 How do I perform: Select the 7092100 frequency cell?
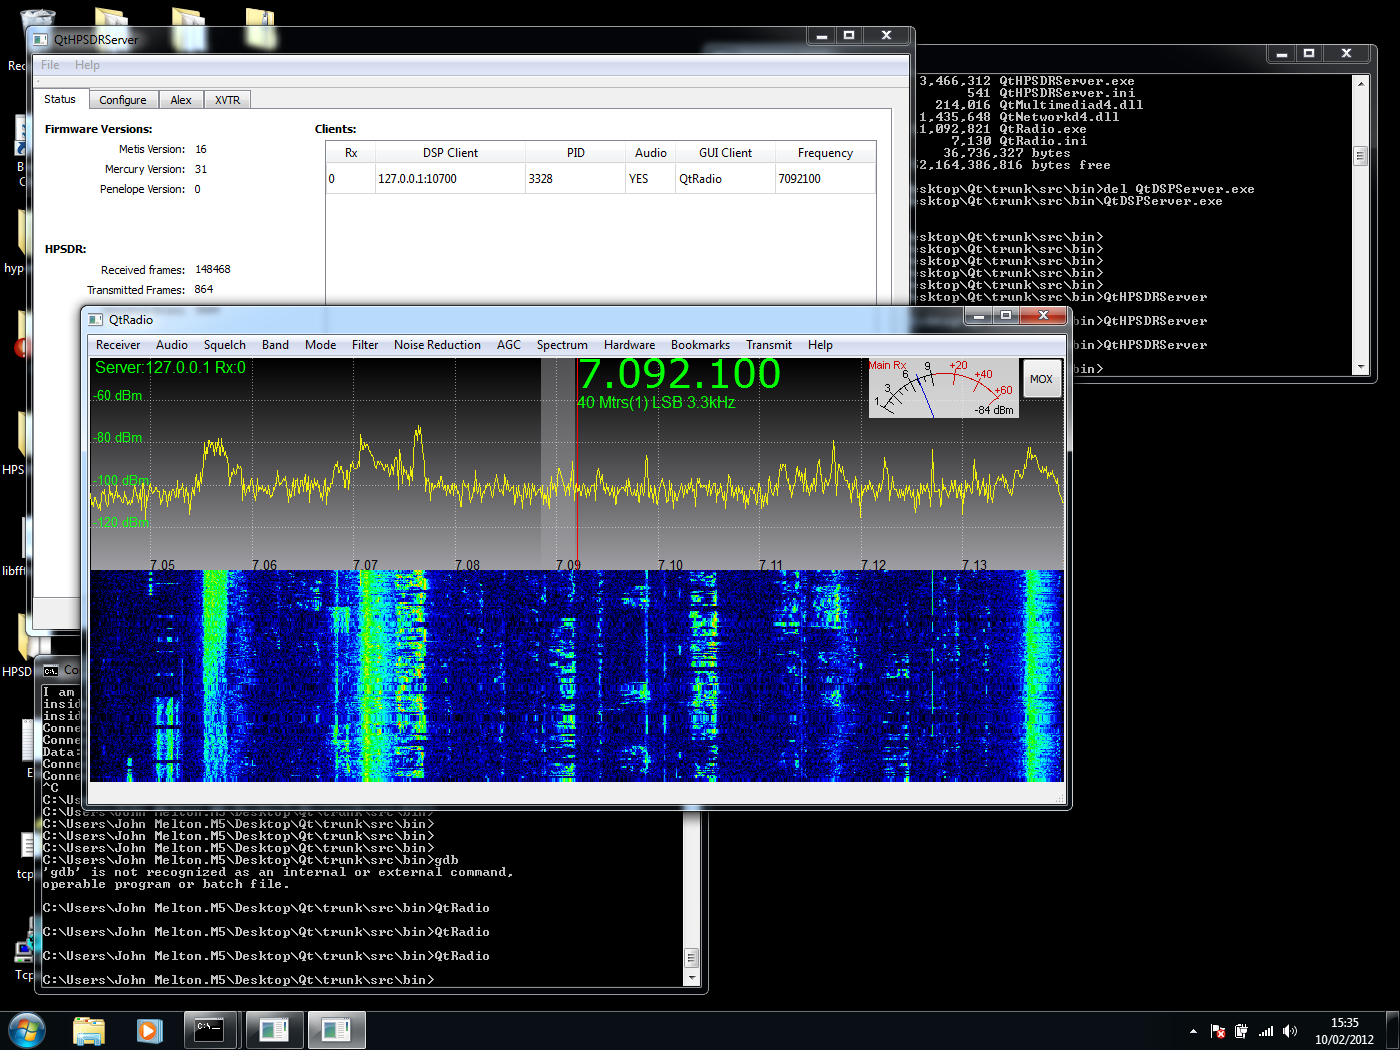pyautogui.click(x=825, y=179)
